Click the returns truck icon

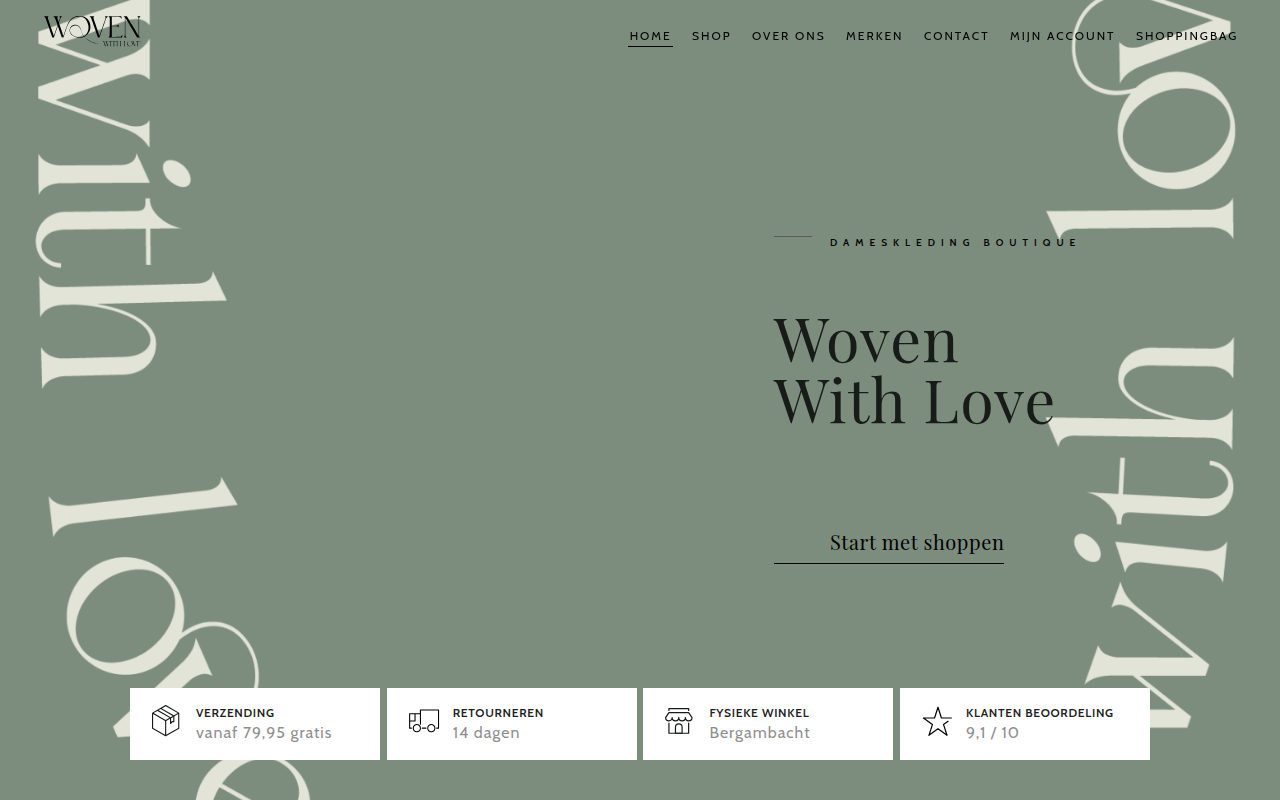tap(424, 720)
